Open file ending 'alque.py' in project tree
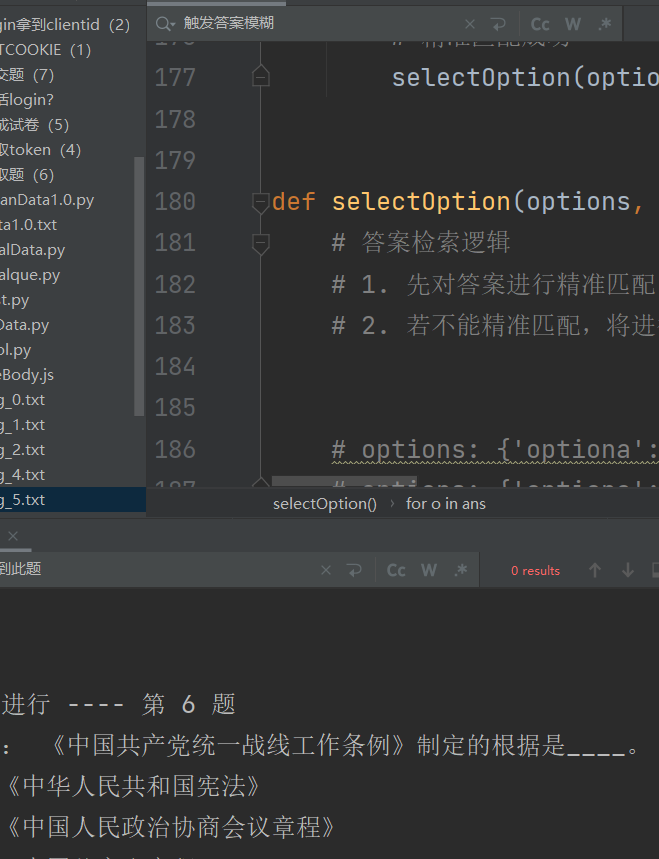This screenshot has width=659, height=859. (x=30, y=275)
